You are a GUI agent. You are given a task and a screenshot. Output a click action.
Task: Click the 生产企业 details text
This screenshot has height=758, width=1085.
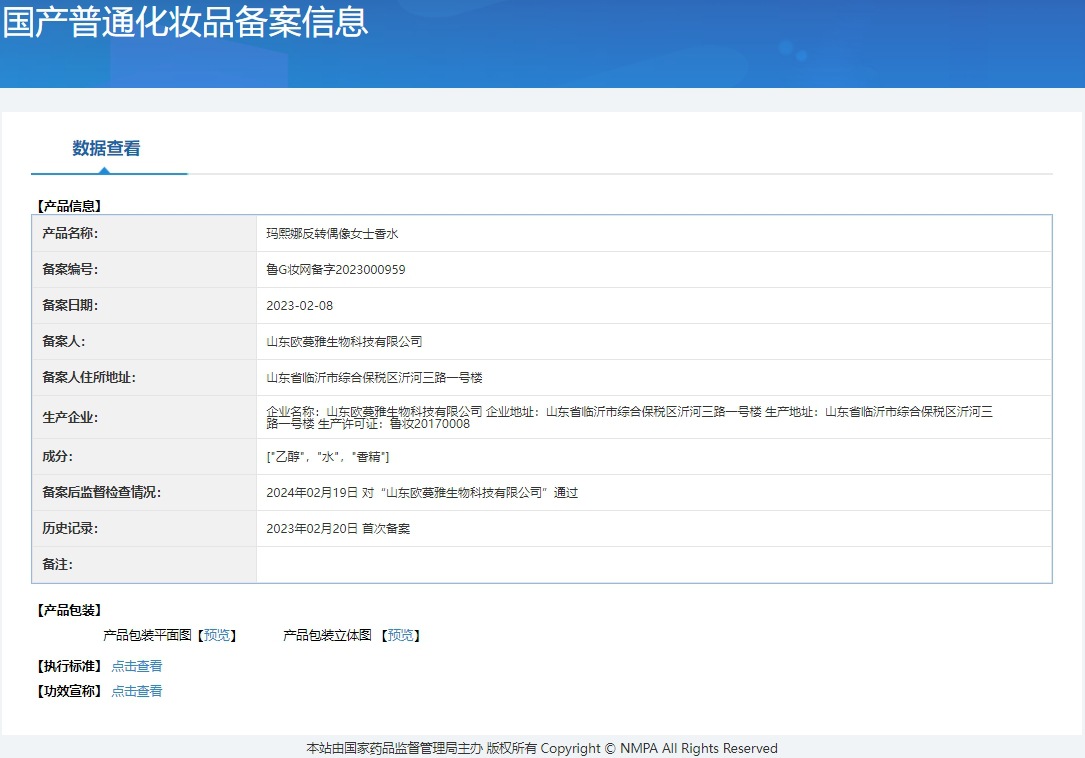click(630, 417)
